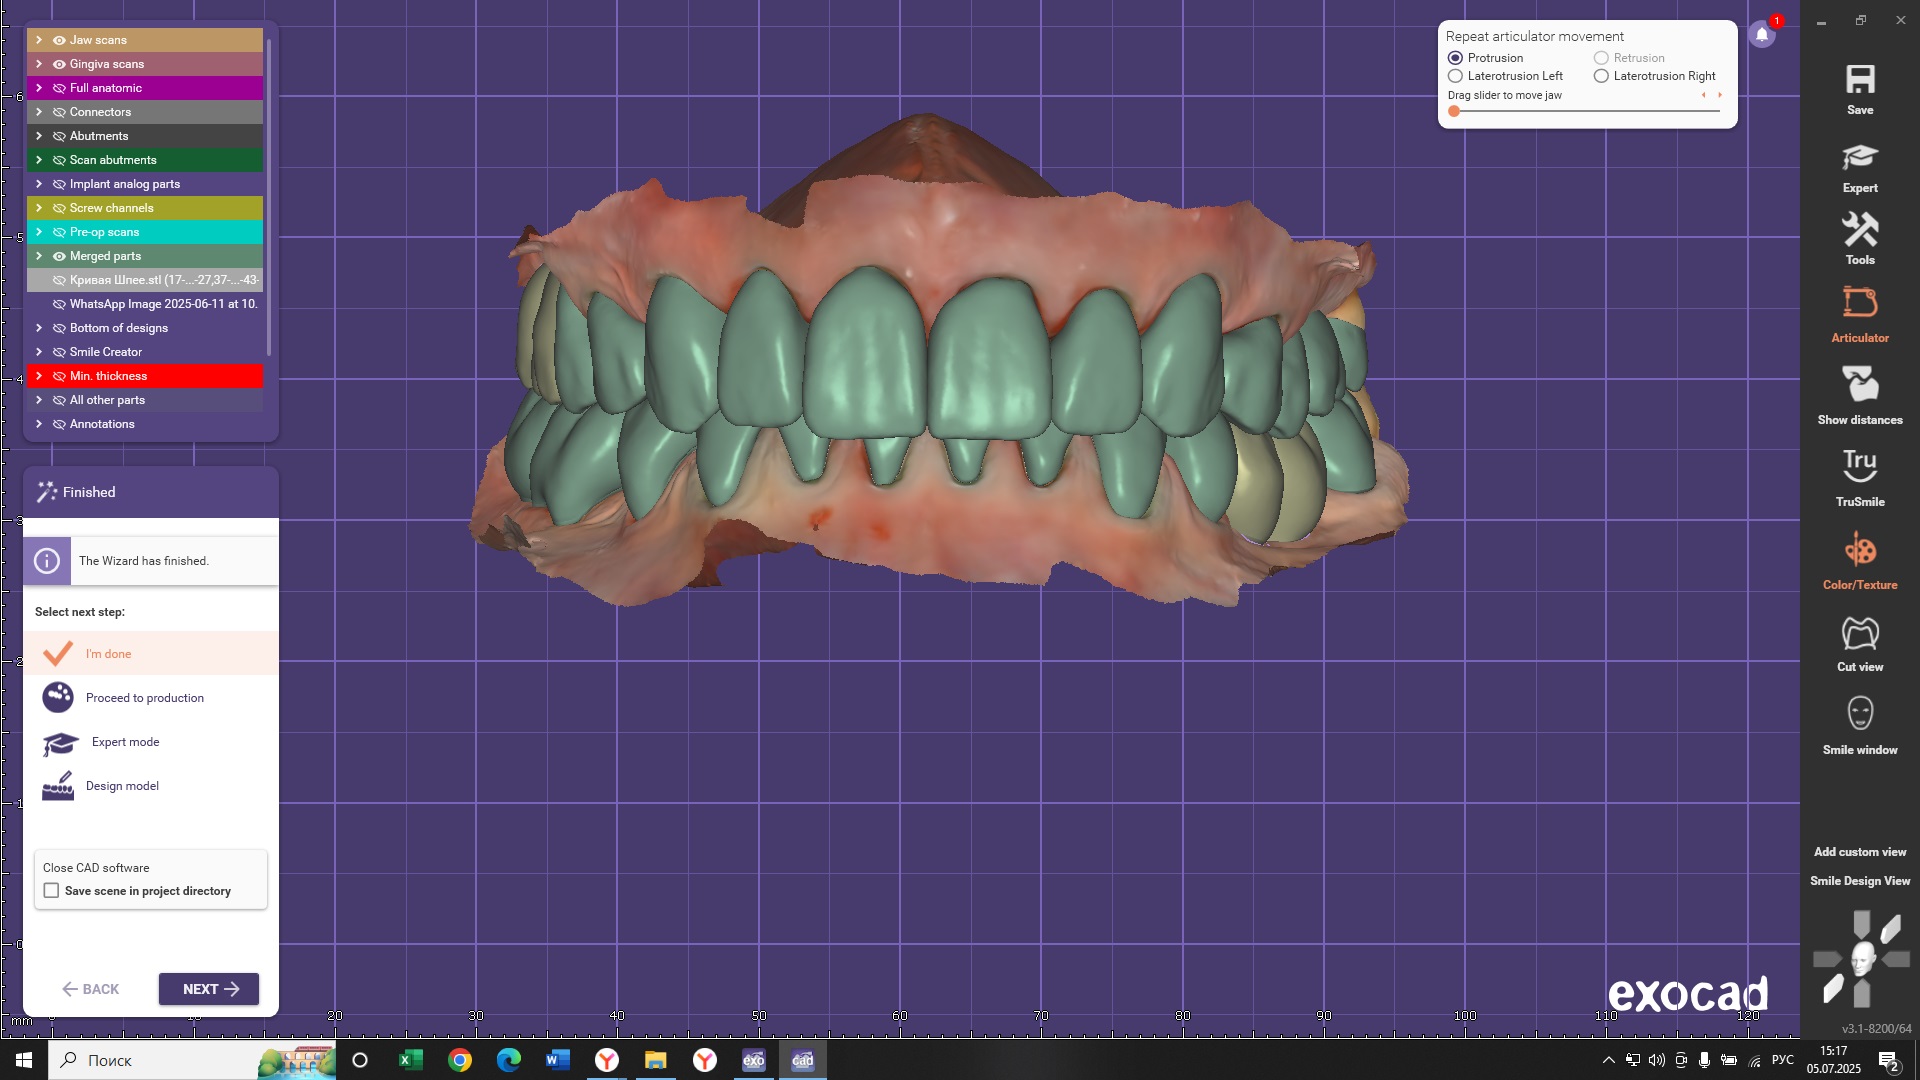
Task: Expand the Smile Creator tree item
Action: tap(39, 352)
